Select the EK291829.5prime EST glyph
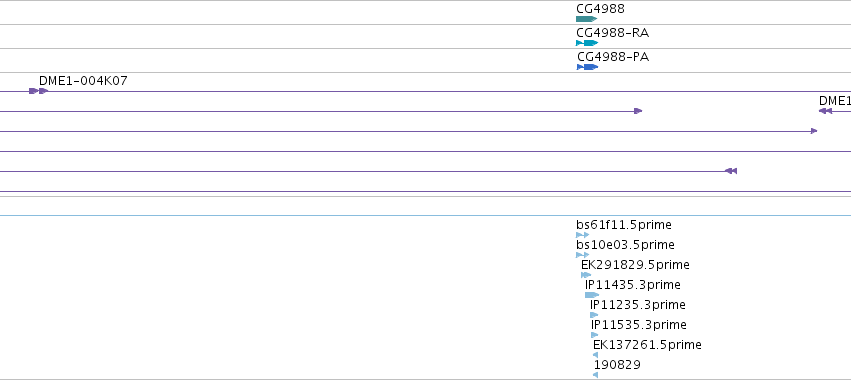 [586, 275]
